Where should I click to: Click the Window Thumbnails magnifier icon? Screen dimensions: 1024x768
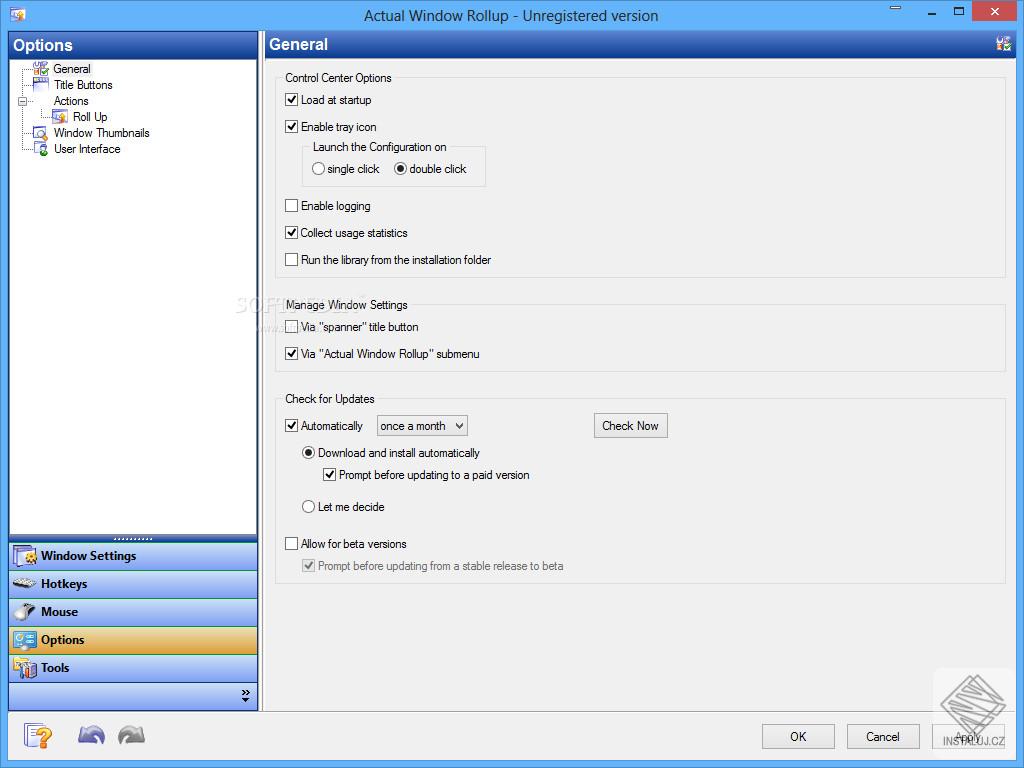click(x=41, y=133)
